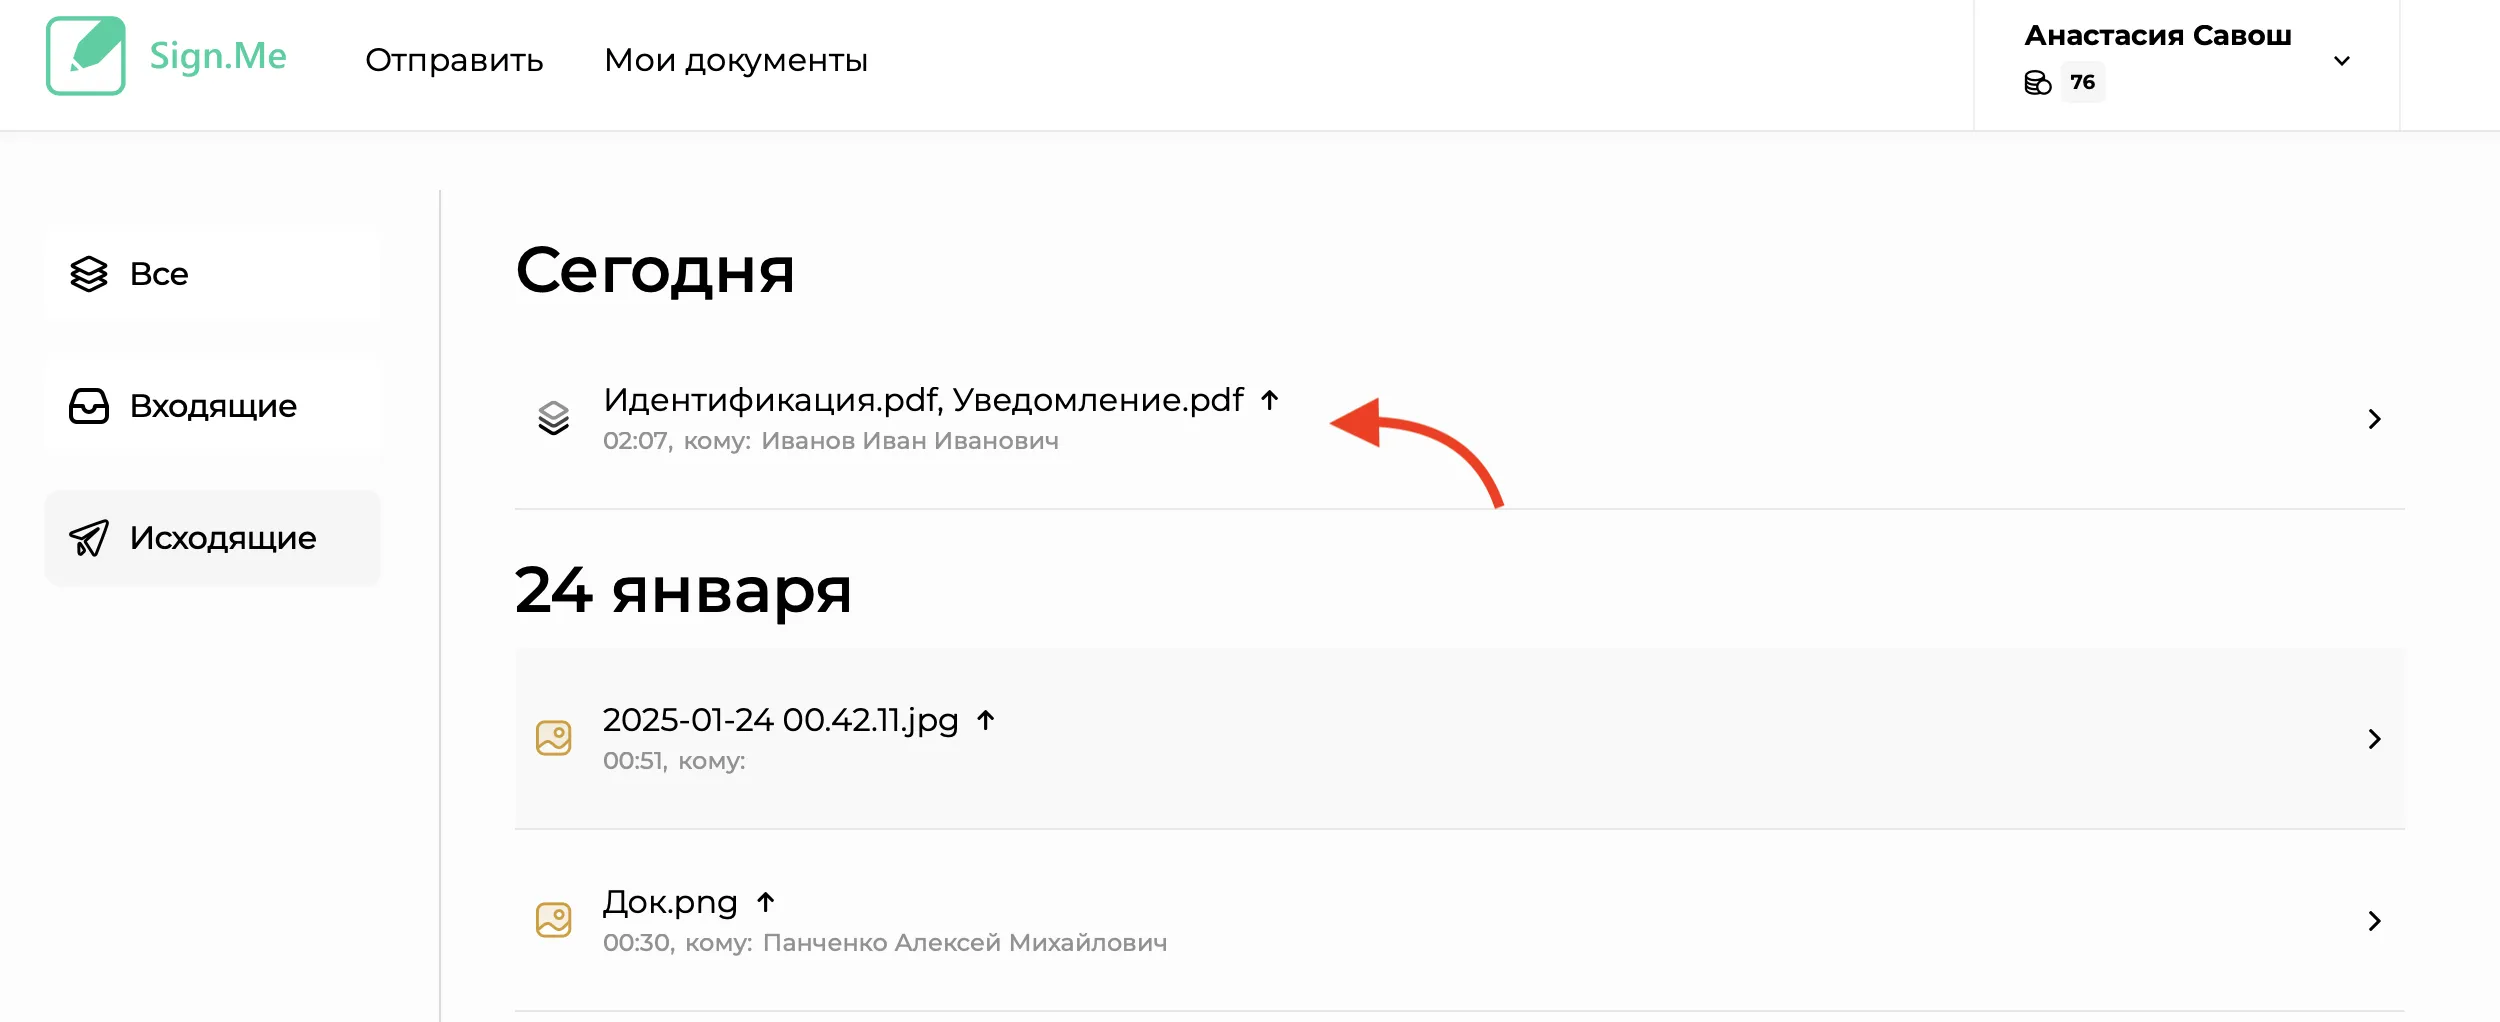Expand the Анастасия Савош account dropdown

[2342, 61]
